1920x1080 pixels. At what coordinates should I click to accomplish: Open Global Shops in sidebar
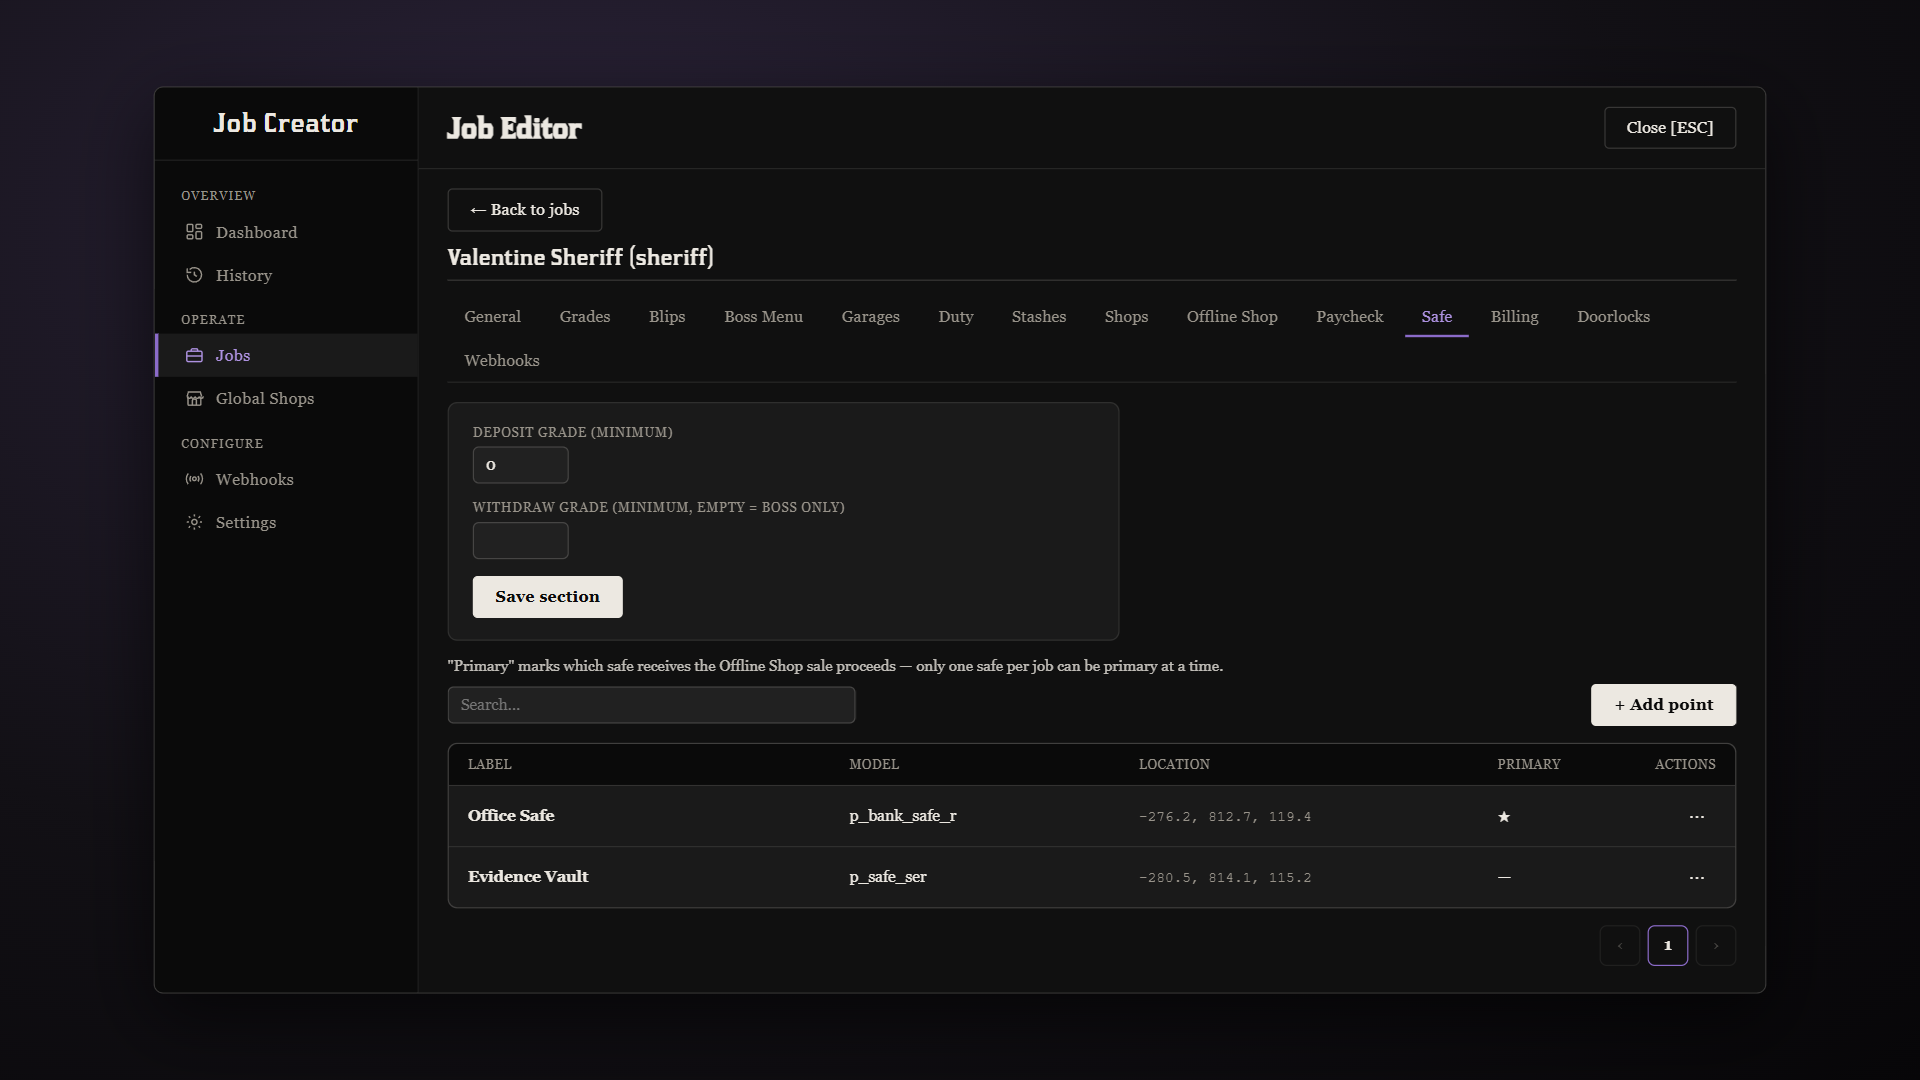(x=286, y=398)
